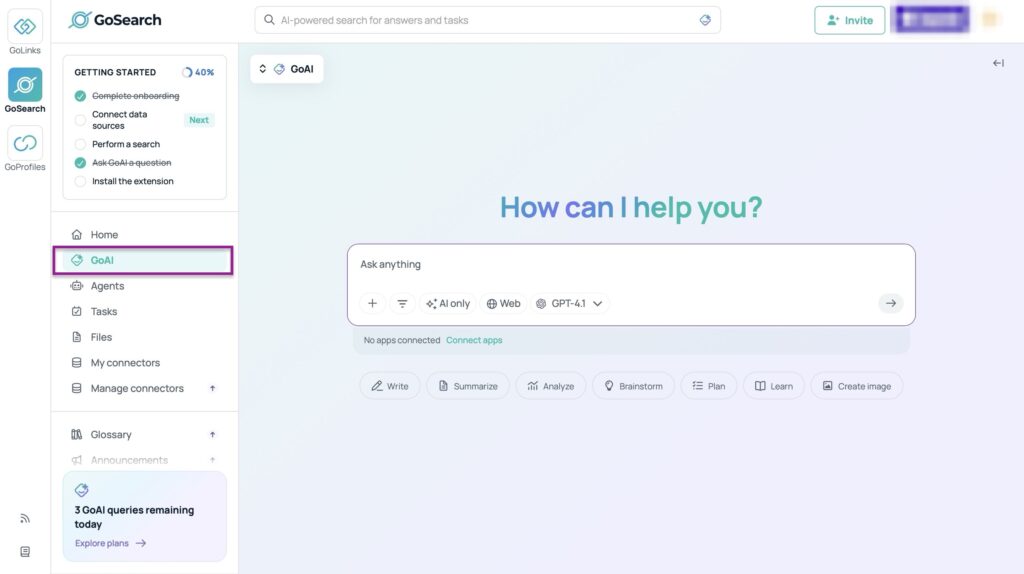Click the GoAI queries remaining card icon
The height and width of the screenshot is (574, 1024).
click(x=82, y=490)
